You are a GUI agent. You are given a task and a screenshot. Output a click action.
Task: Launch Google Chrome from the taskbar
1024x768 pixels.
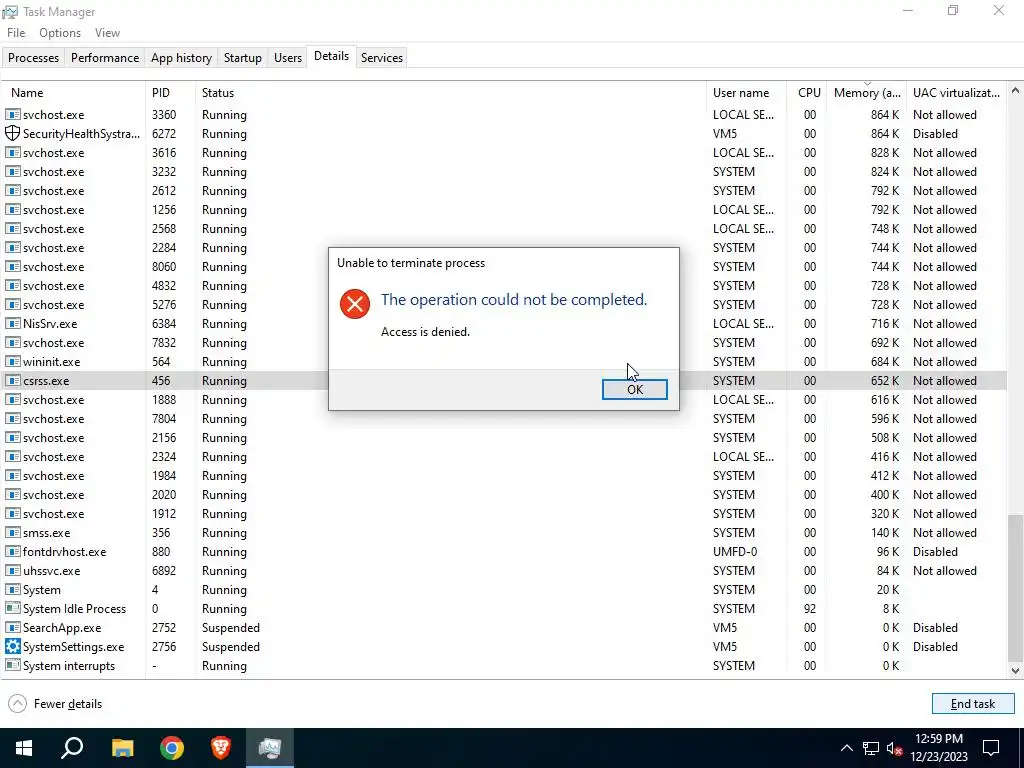coord(172,748)
